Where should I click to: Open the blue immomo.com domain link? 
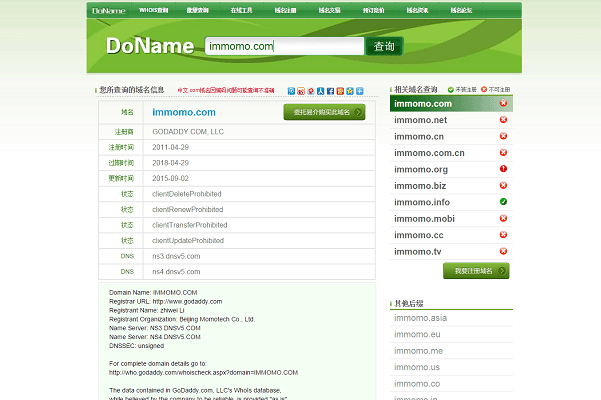click(x=184, y=112)
